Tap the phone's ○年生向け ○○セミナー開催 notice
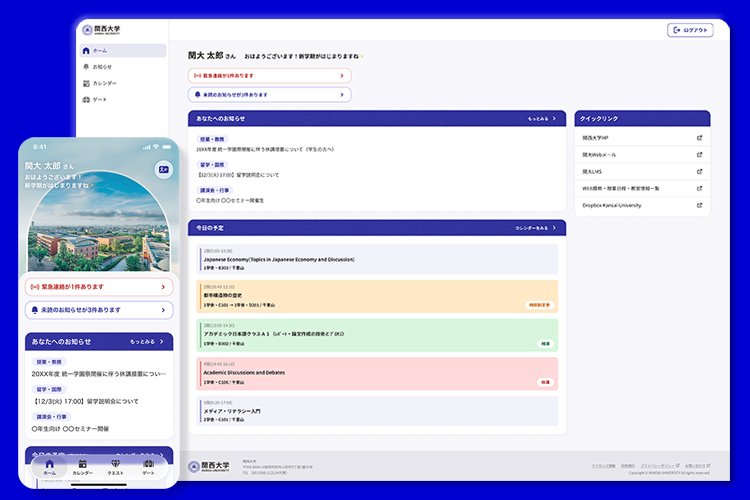This screenshot has height=500, width=750. 70,429
